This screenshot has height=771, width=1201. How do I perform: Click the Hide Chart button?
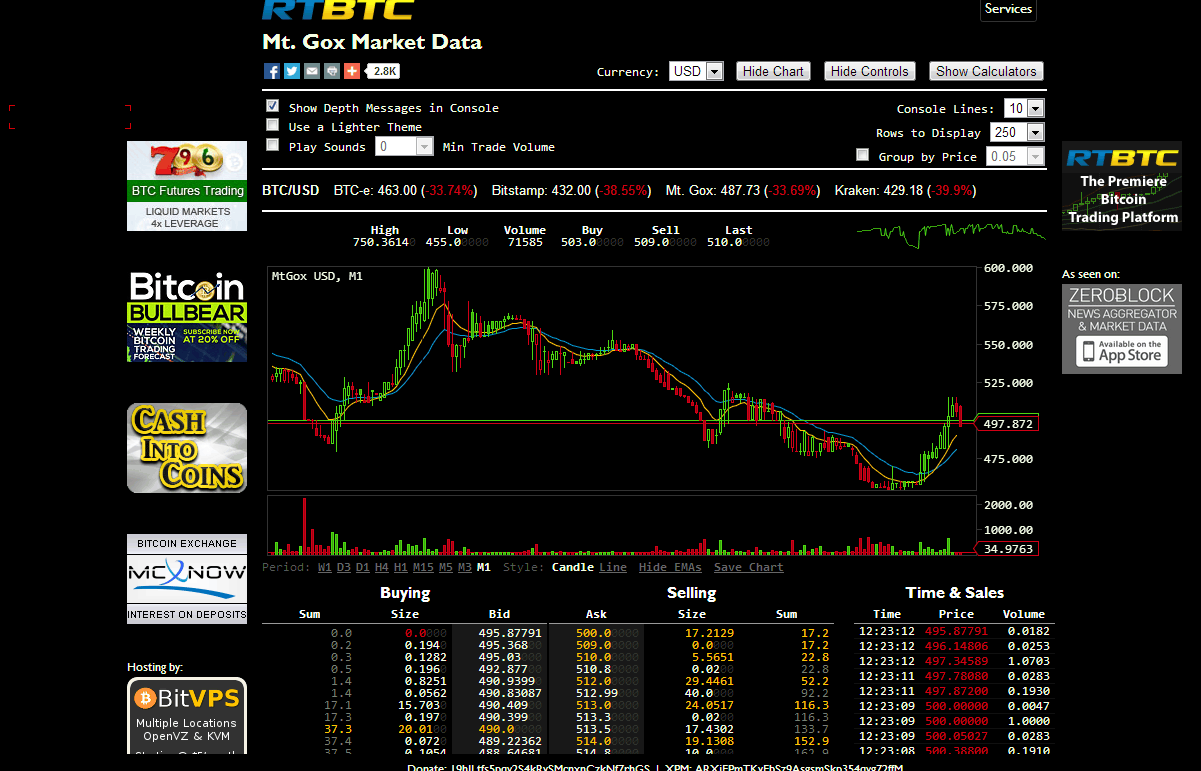coord(773,71)
